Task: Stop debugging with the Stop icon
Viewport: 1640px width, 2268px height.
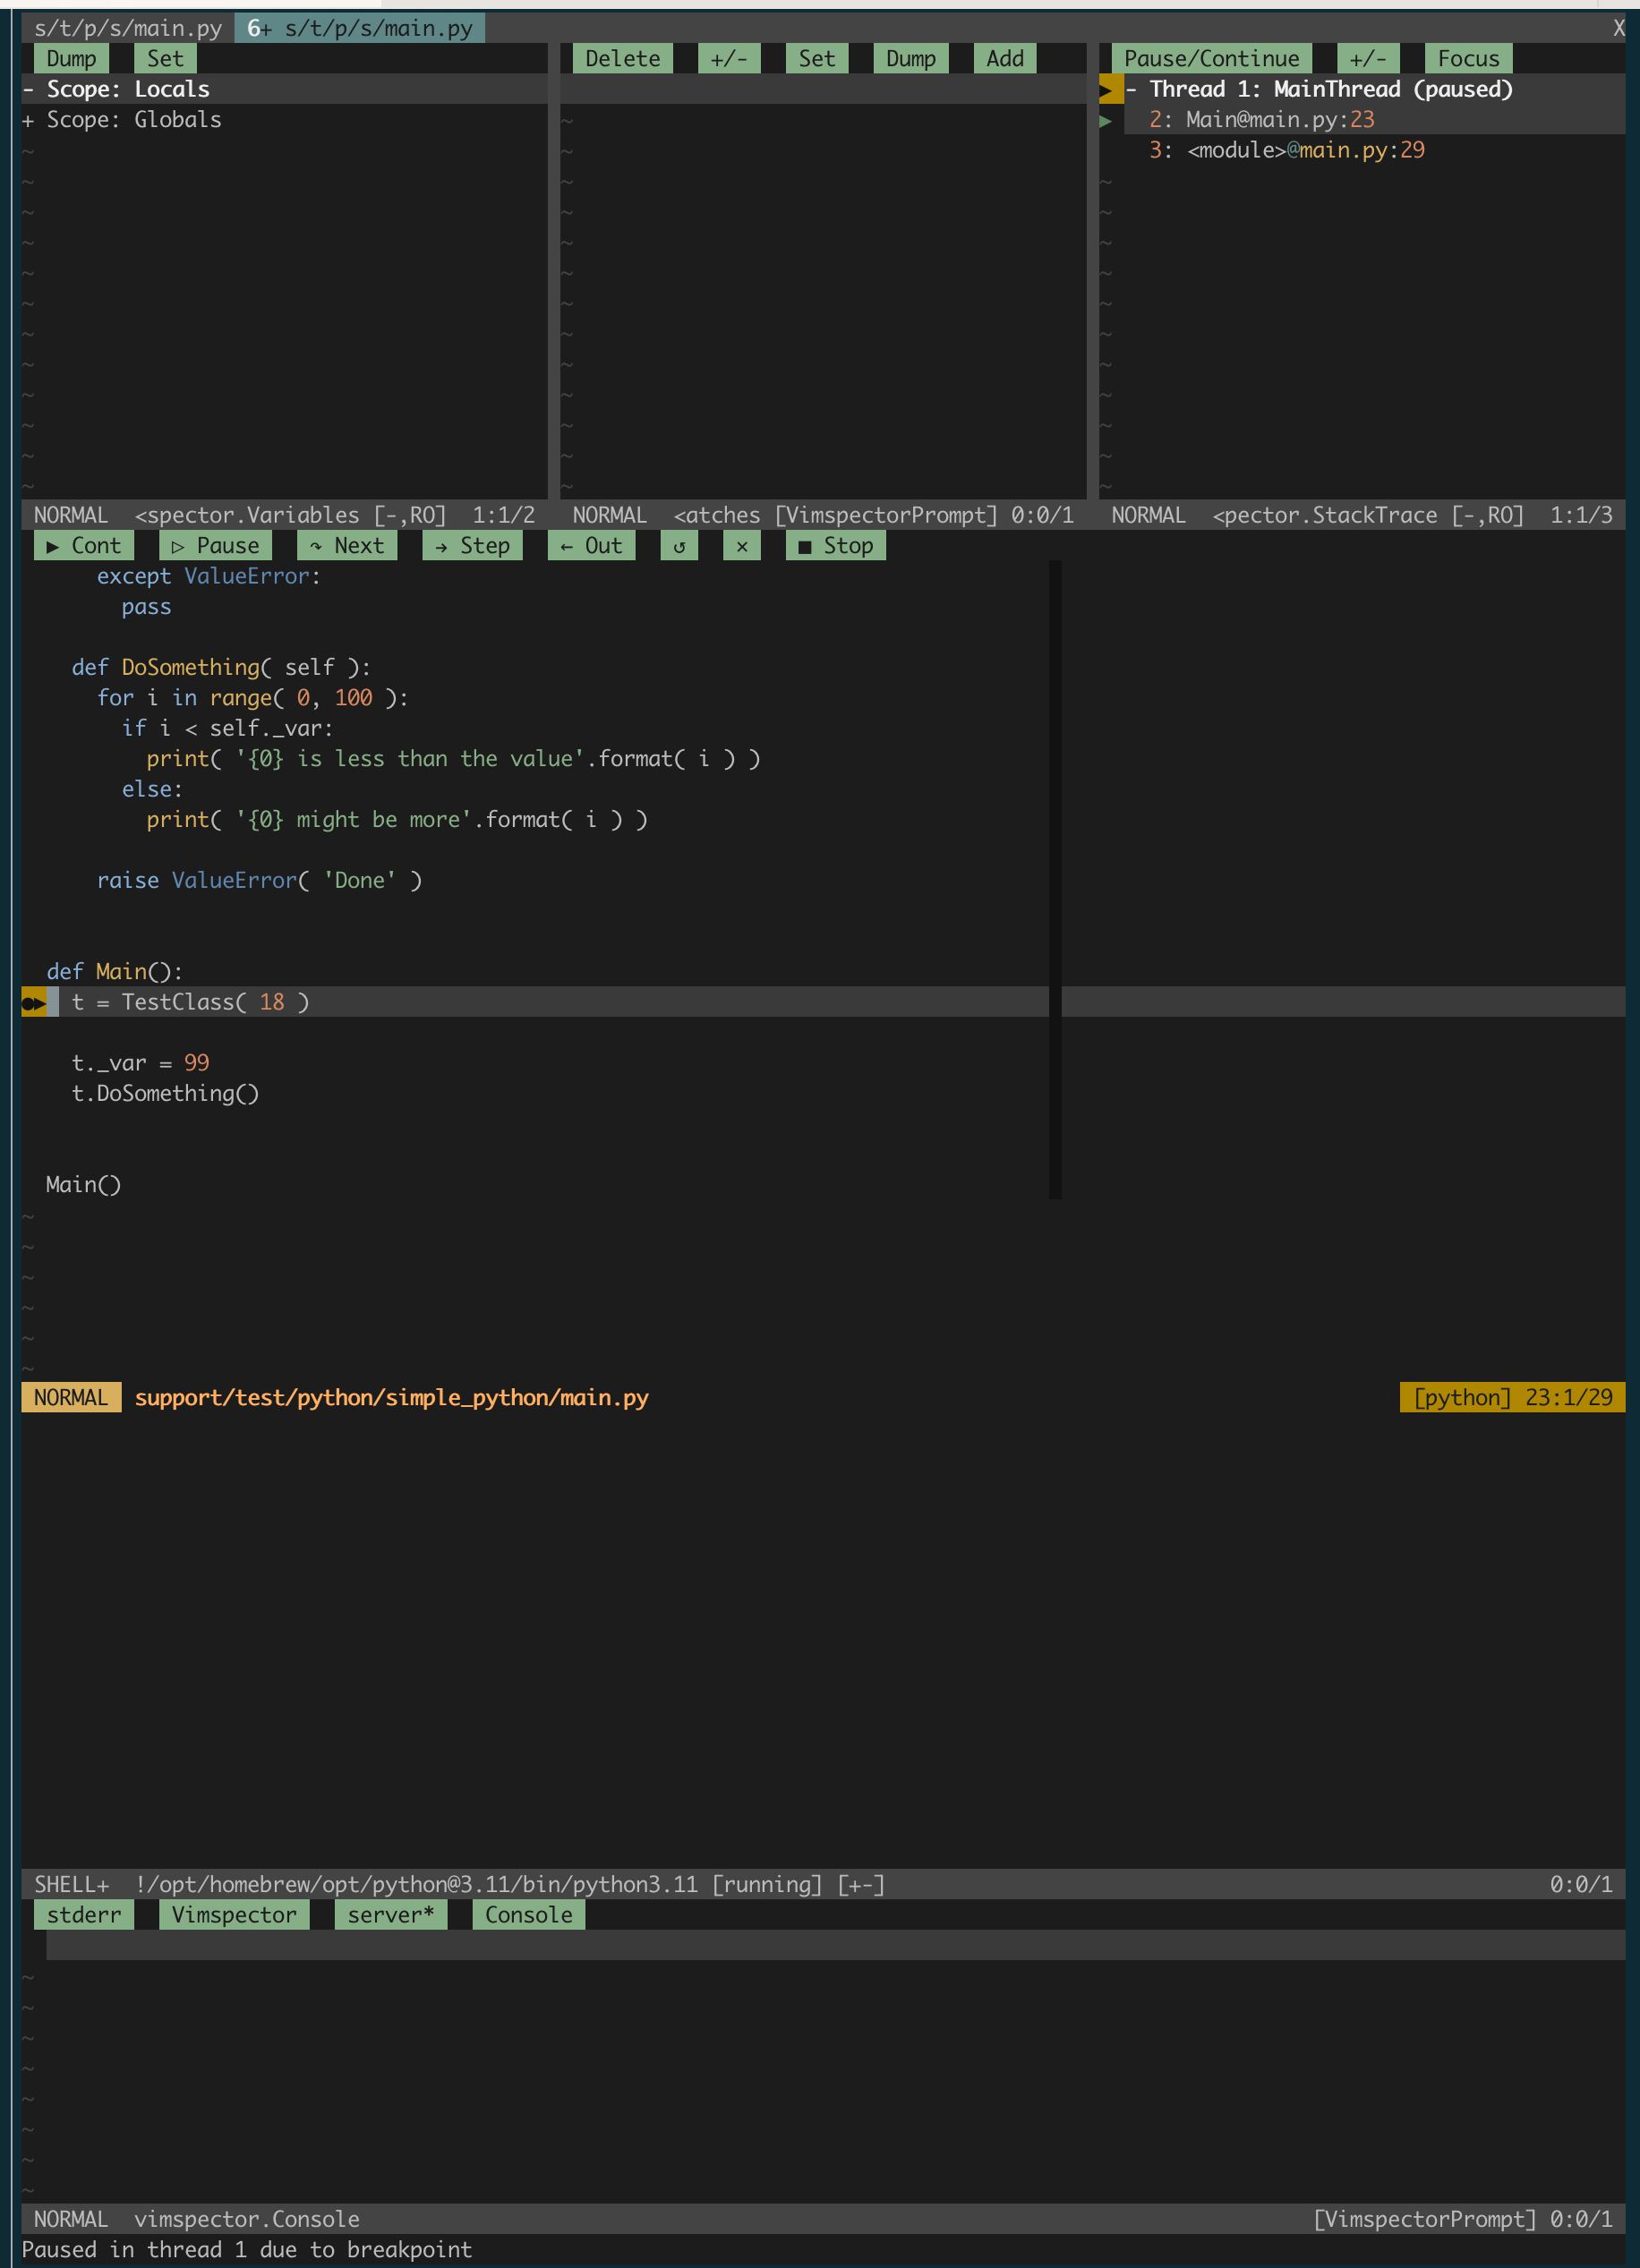Action: pyautogui.click(x=836, y=546)
